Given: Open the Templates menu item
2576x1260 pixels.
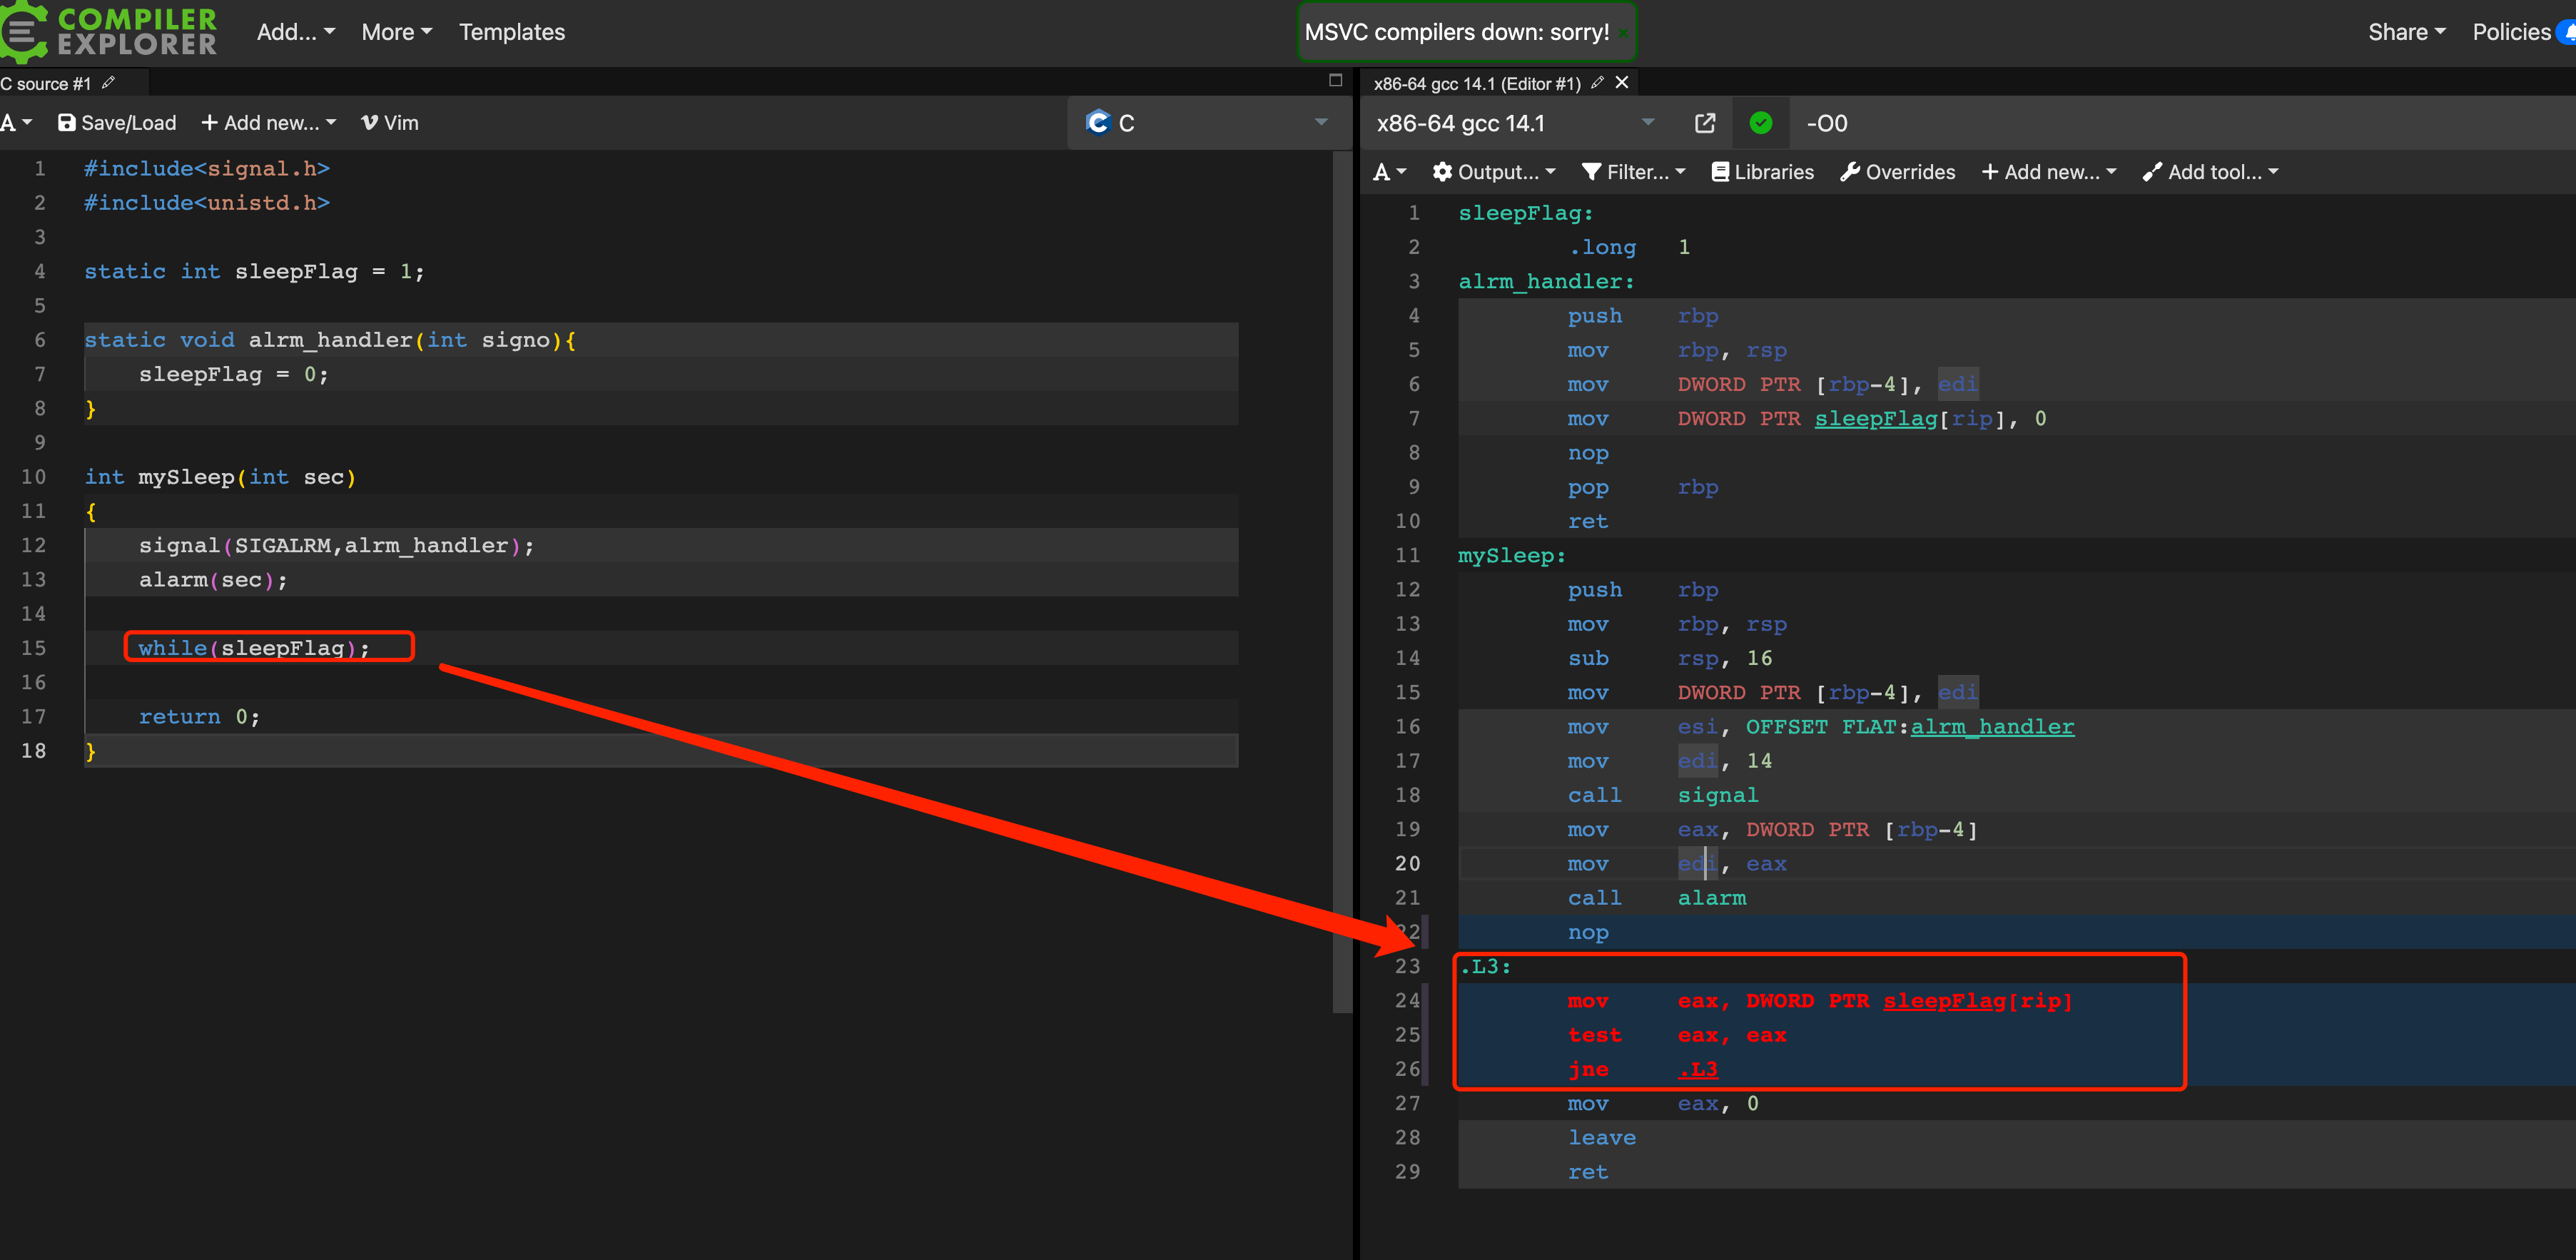Looking at the screenshot, I should click(512, 32).
